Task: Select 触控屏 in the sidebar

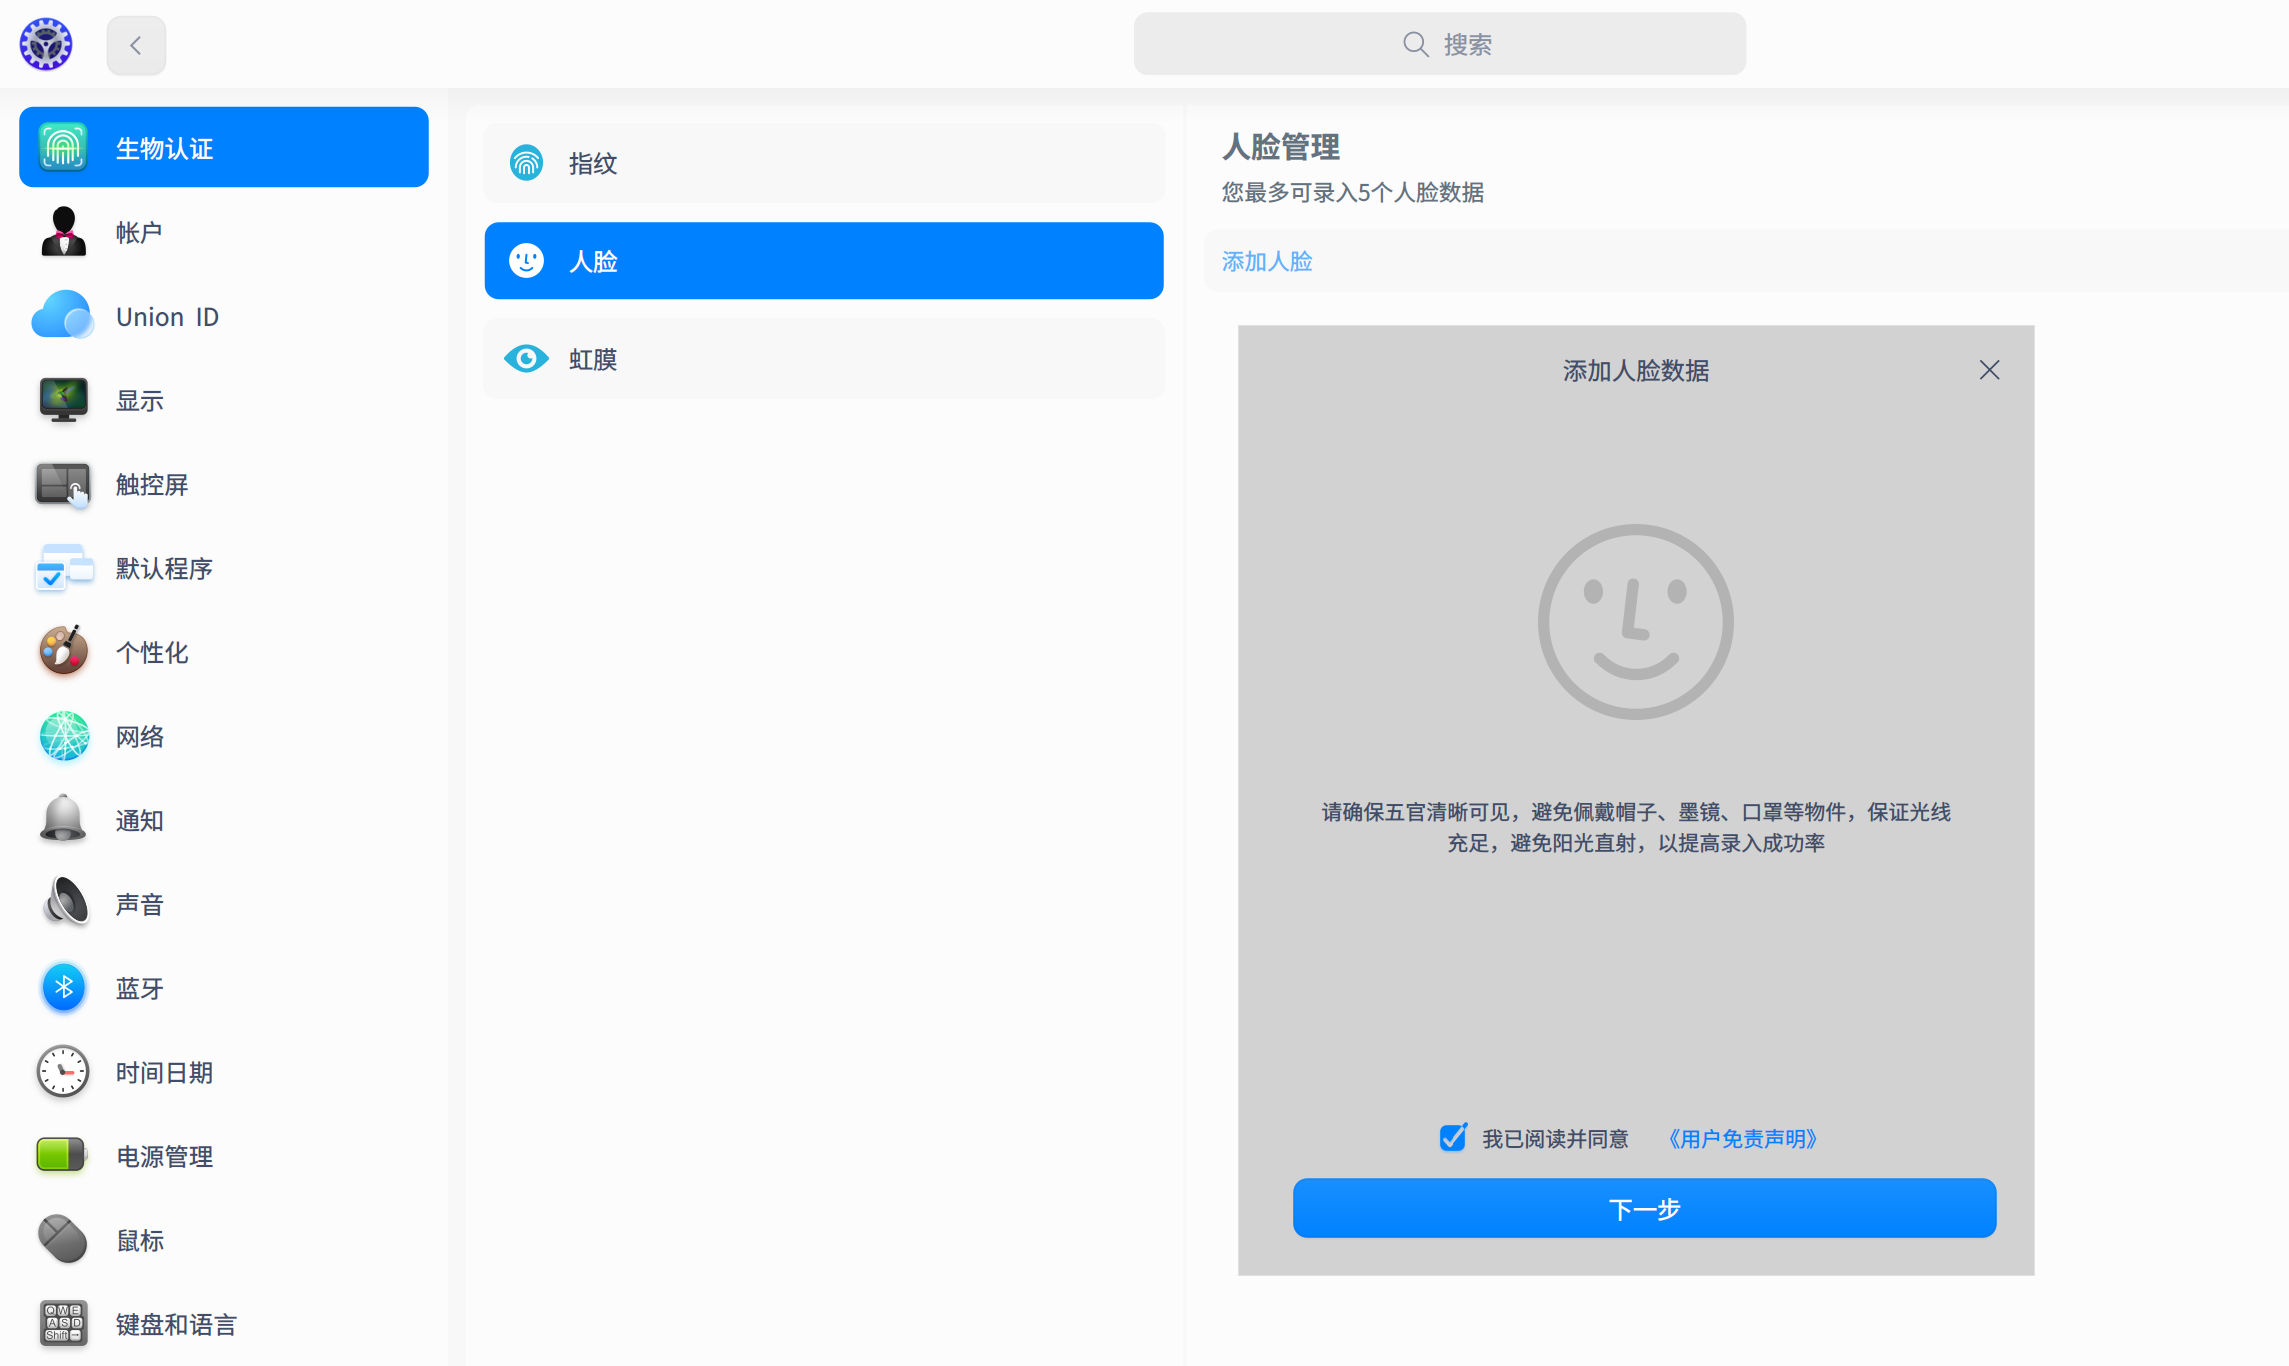Action: coord(63,483)
